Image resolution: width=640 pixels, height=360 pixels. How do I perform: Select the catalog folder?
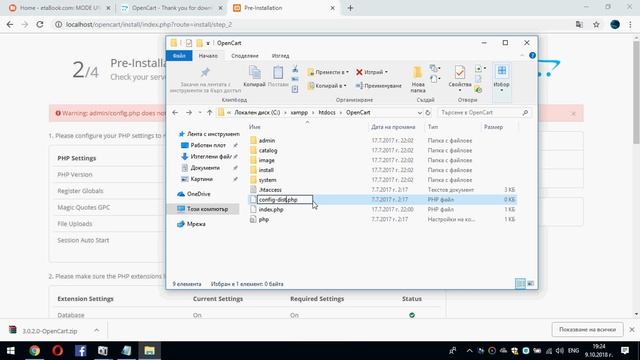click(x=268, y=150)
